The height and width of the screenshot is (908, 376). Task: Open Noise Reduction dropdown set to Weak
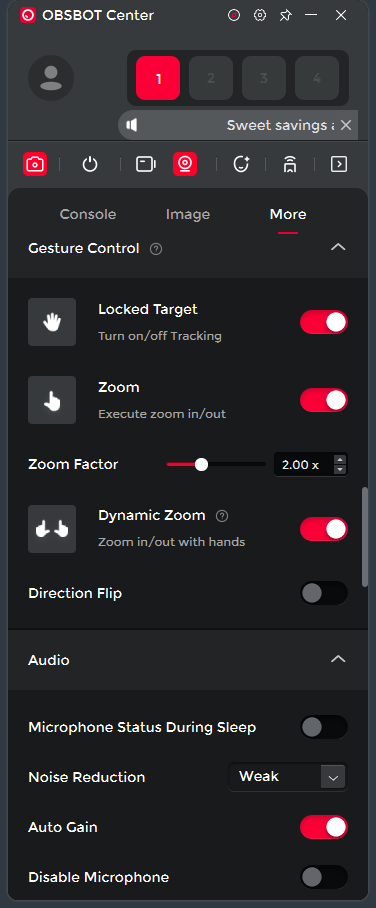(288, 777)
